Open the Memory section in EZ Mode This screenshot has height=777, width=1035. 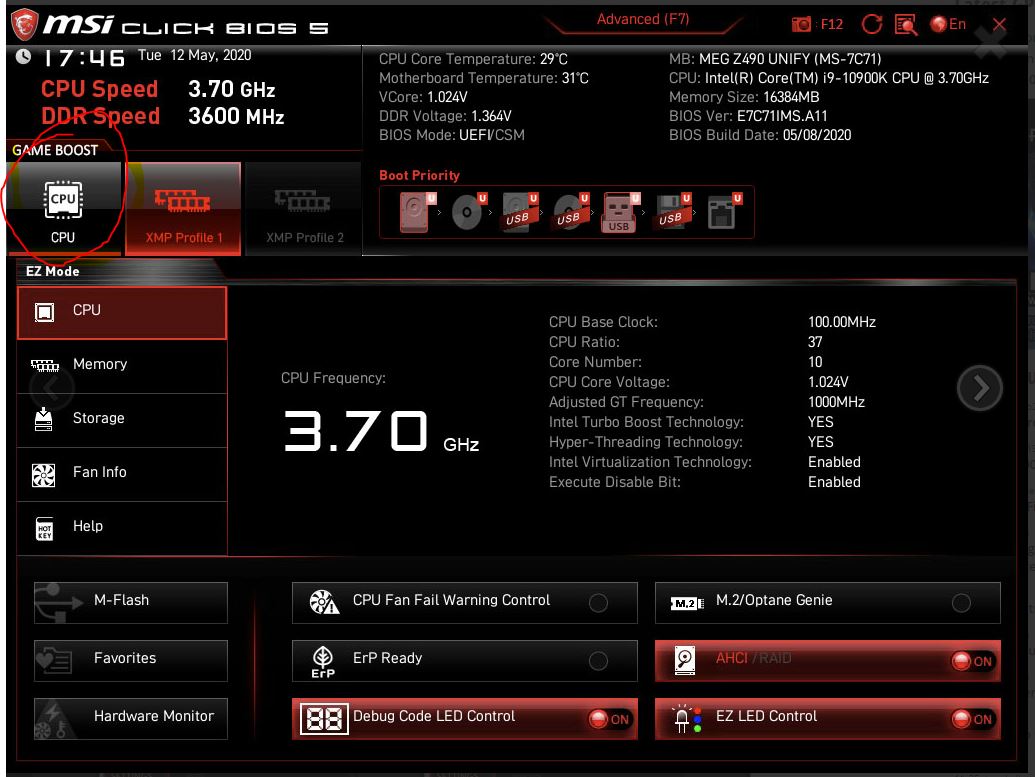click(x=122, y=366)
